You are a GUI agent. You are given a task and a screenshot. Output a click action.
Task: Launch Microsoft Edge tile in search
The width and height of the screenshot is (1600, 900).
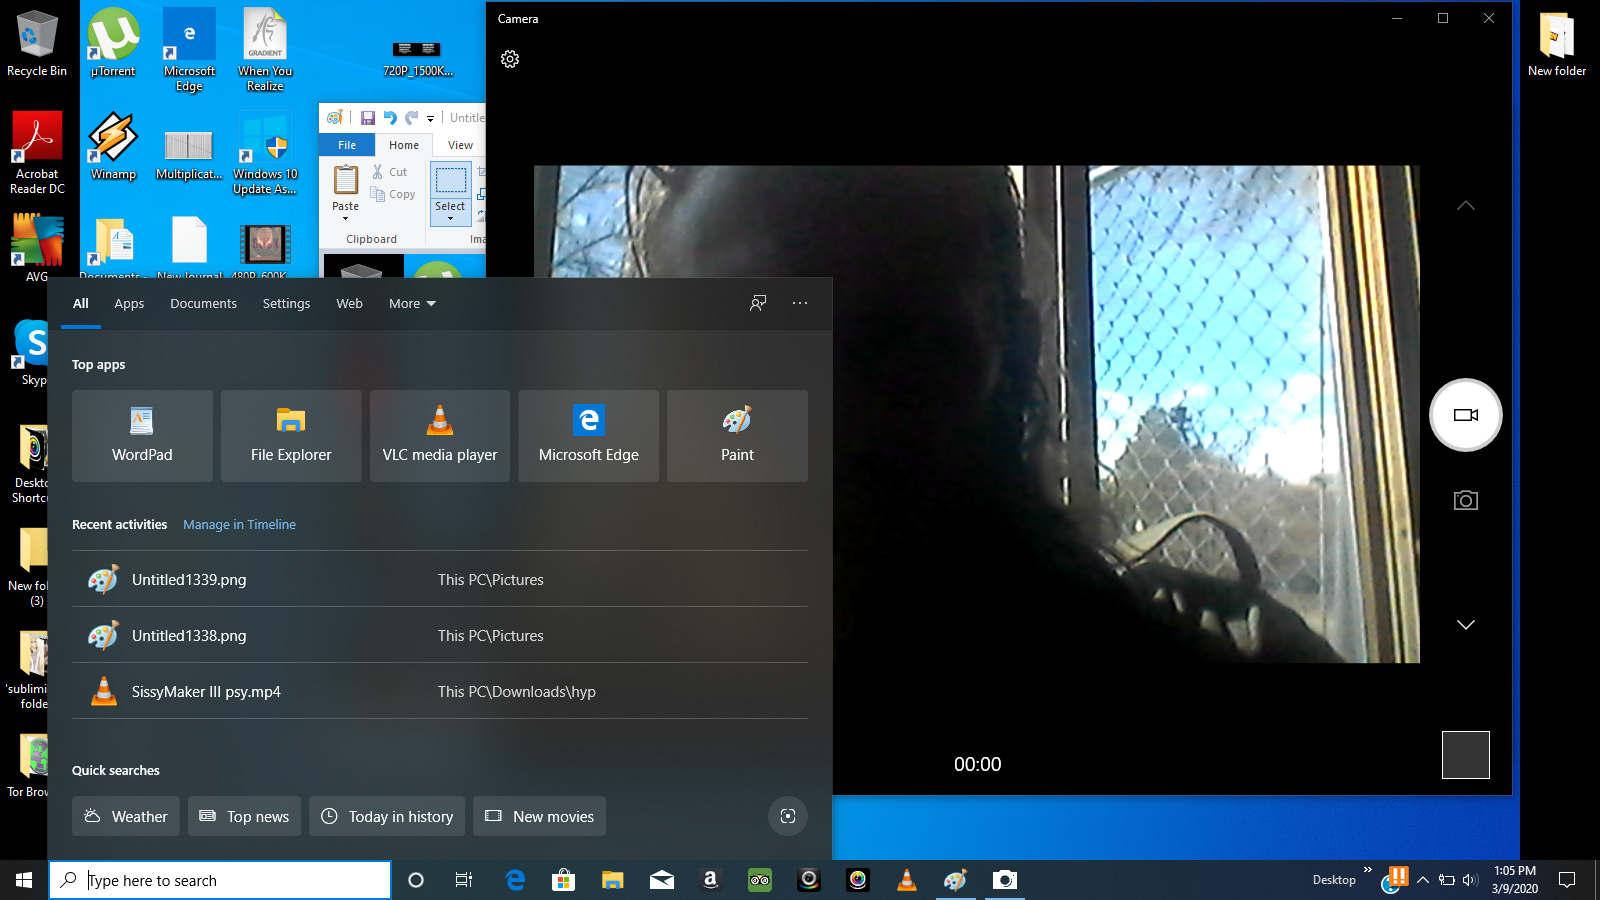click(589, 436)
